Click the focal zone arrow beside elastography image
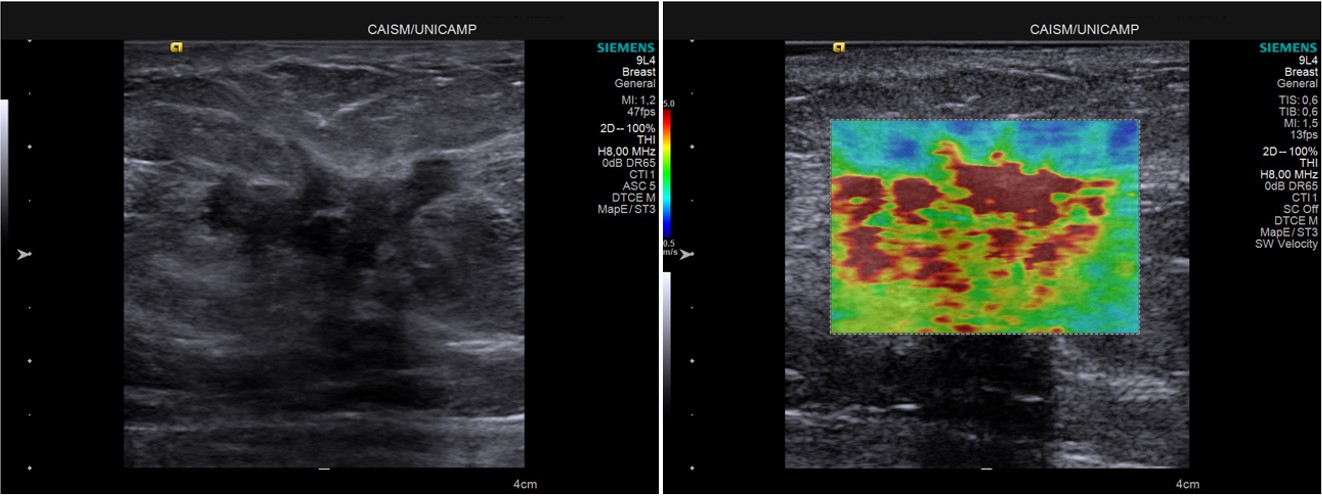This screenshot has height=496, width=1322. point(688,255)
